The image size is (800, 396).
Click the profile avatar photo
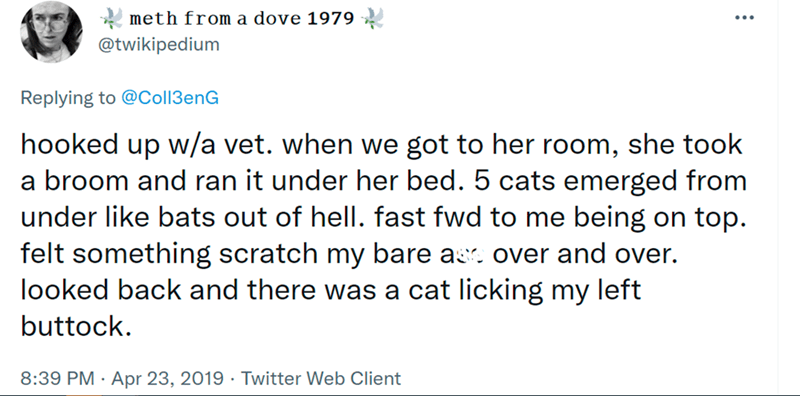52,32
